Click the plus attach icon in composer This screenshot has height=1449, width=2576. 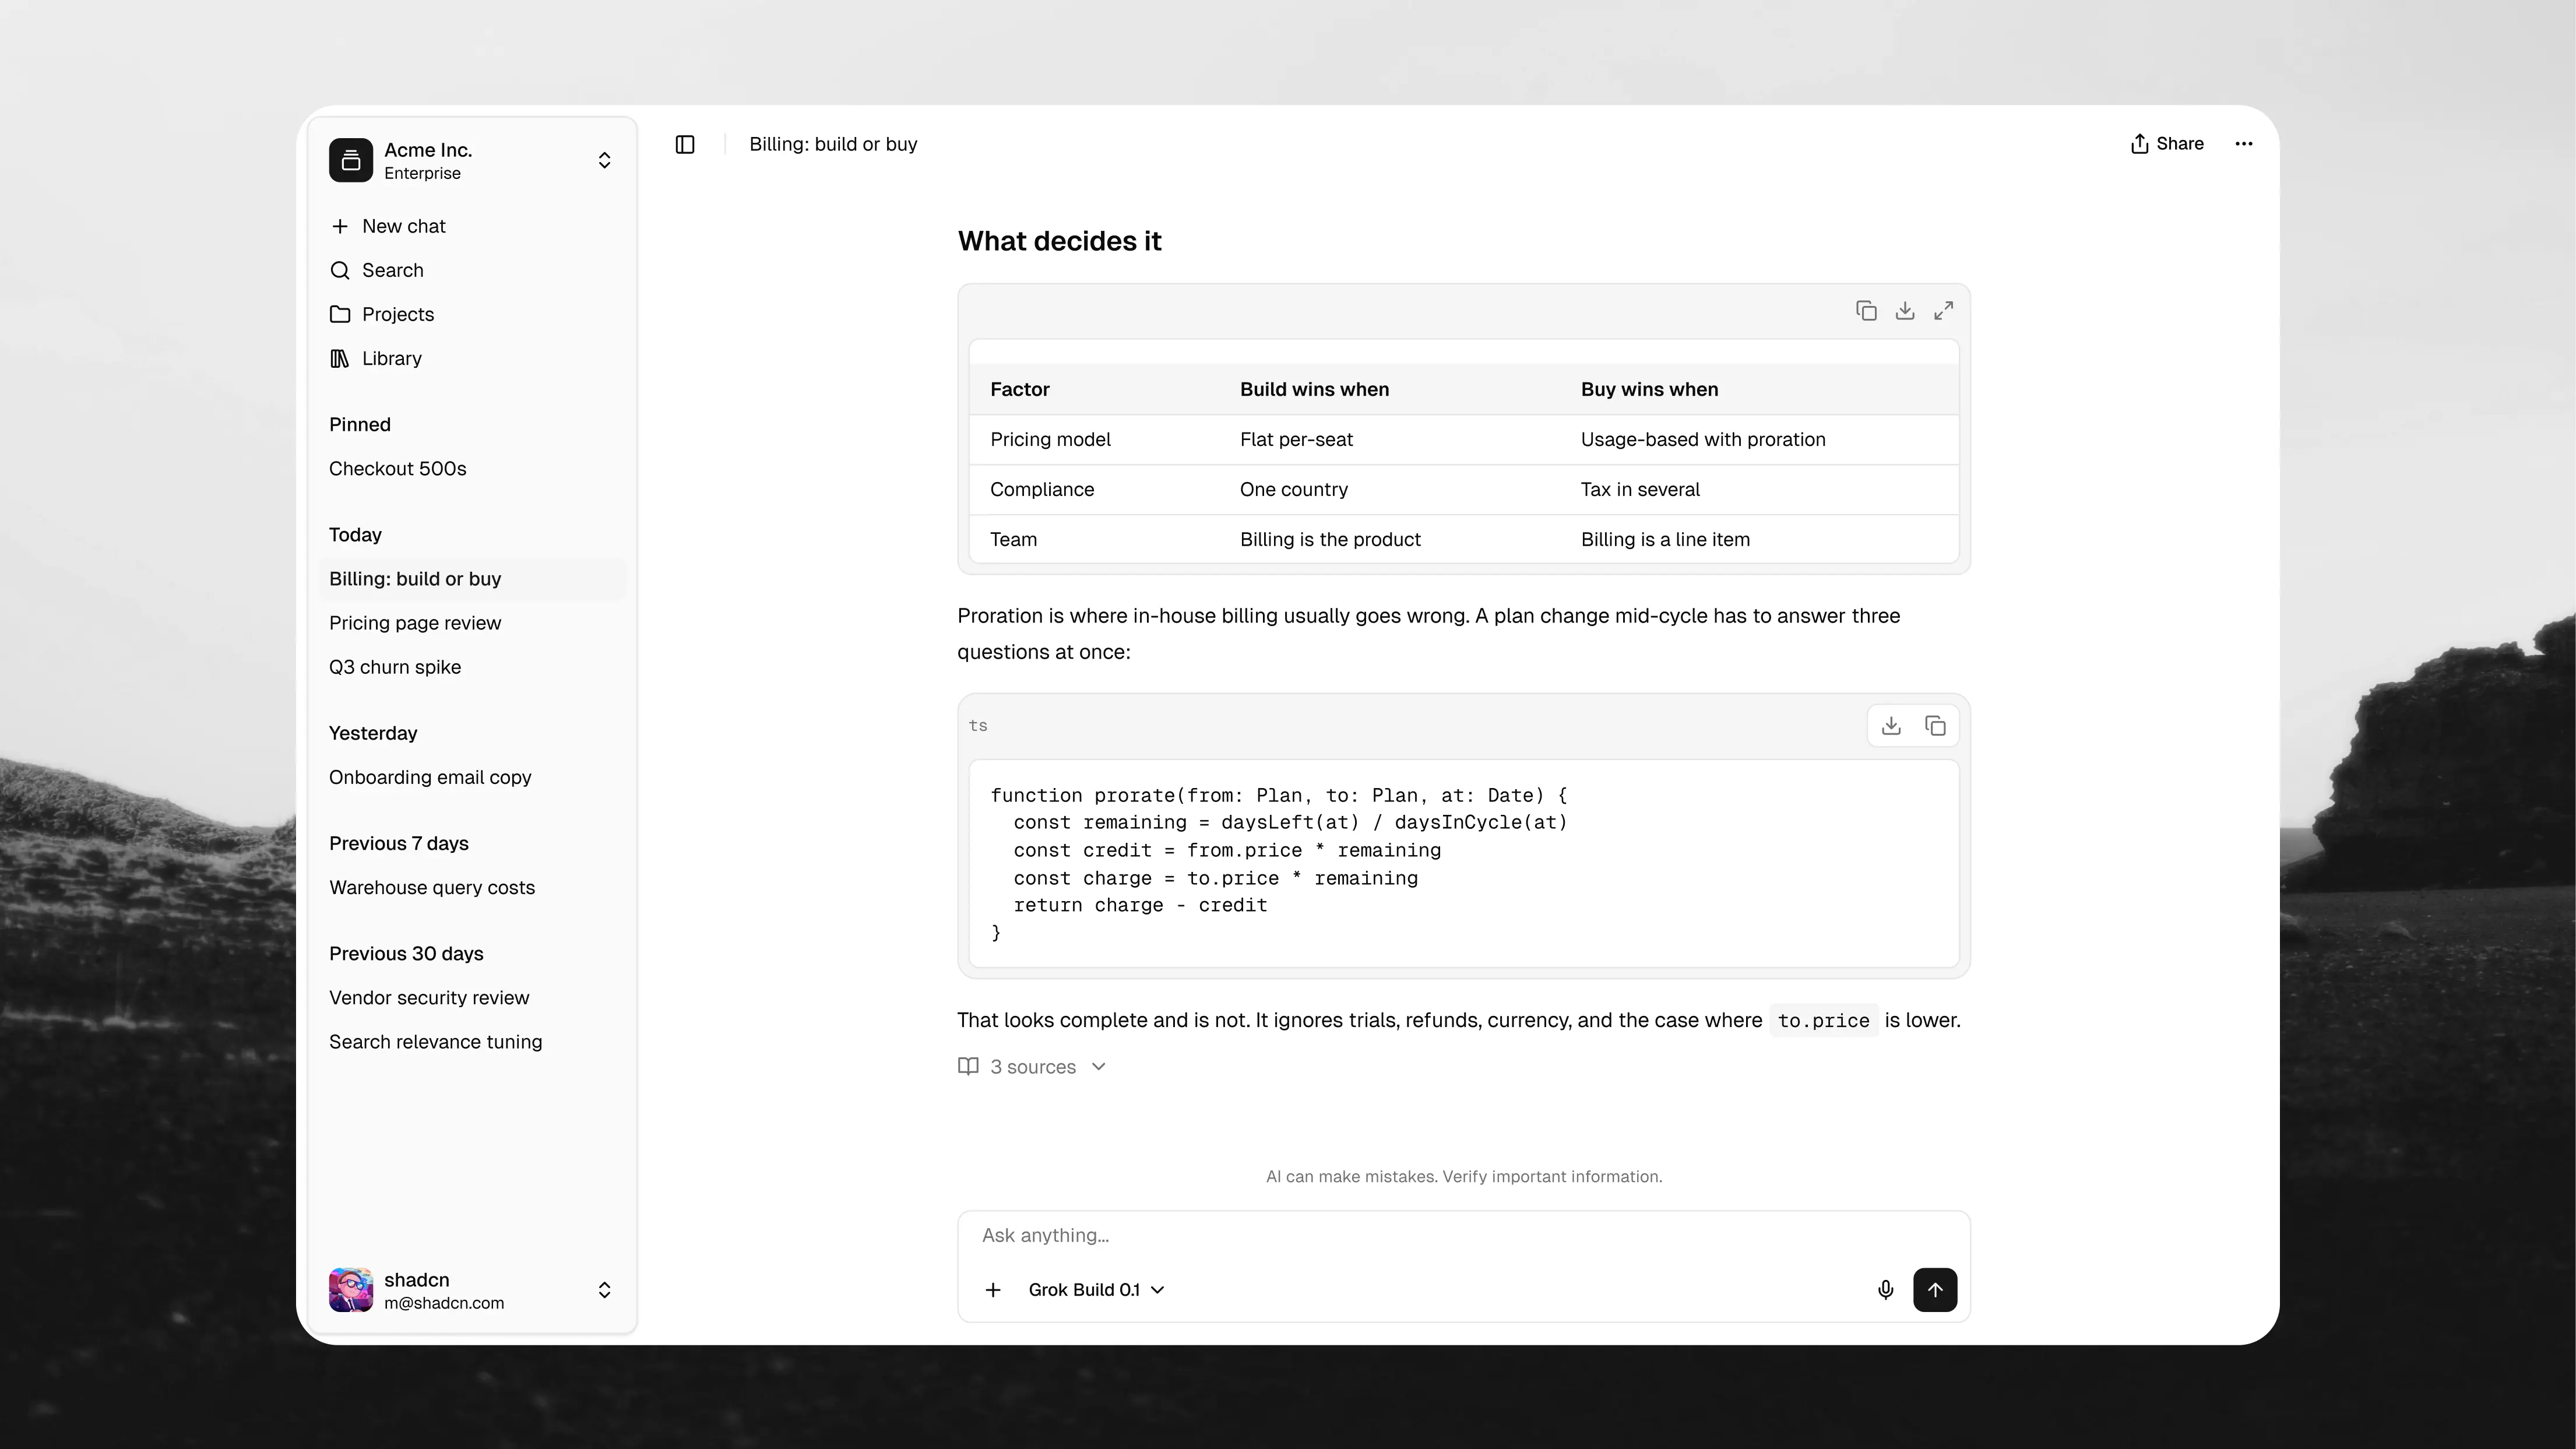993,1290
